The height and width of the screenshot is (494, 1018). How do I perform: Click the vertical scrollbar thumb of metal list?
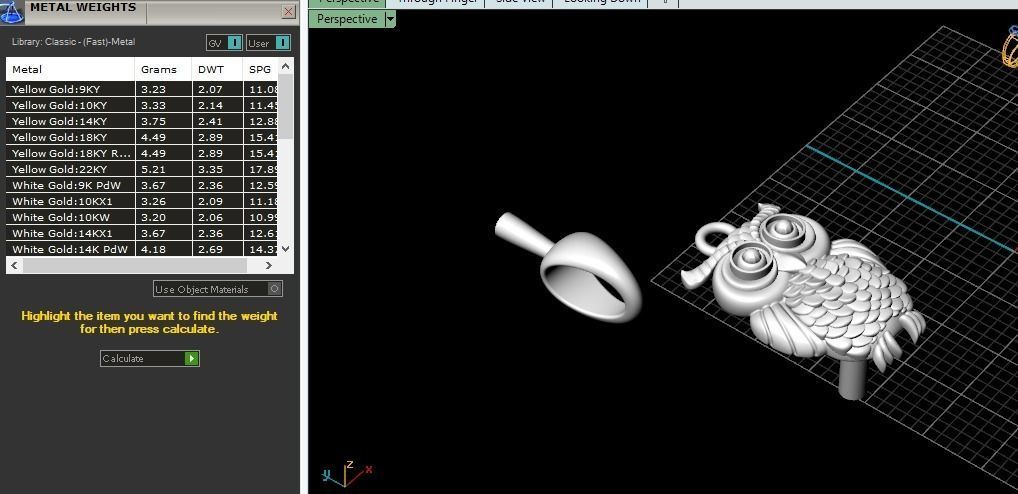[x=286, y=106]
